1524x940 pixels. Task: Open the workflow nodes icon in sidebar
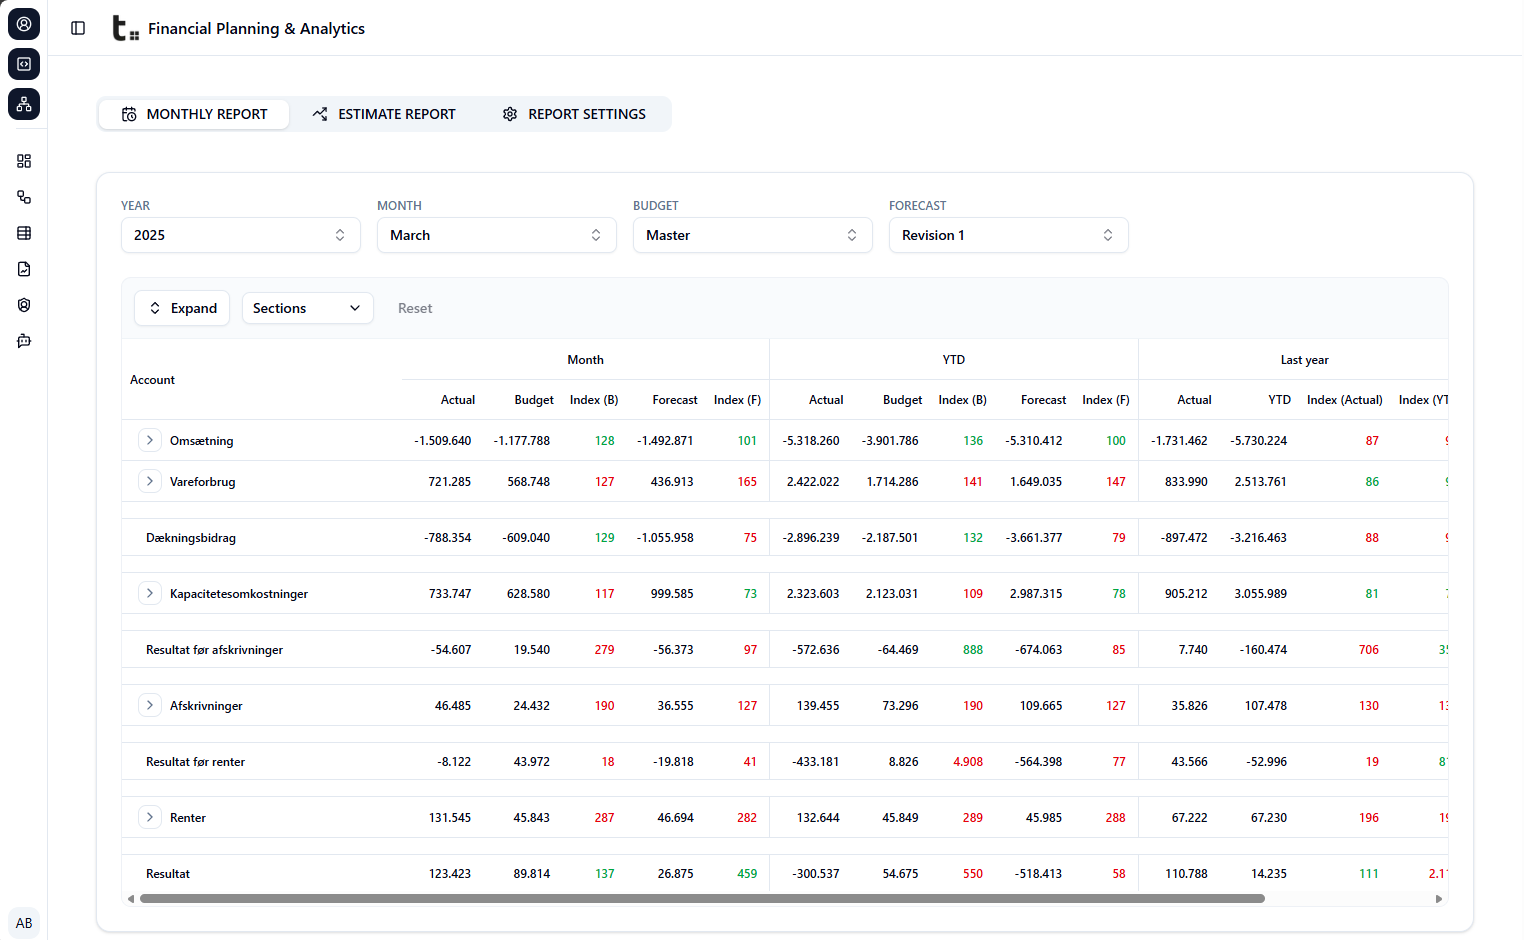24,197
